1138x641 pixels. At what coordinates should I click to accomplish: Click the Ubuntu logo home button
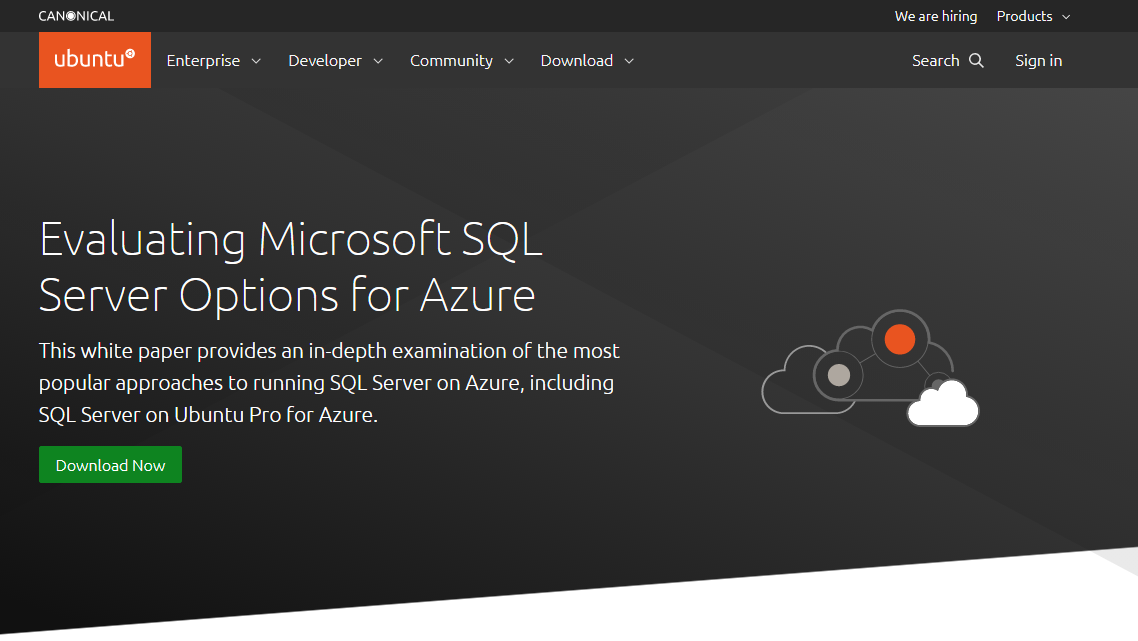click(95, 60)
